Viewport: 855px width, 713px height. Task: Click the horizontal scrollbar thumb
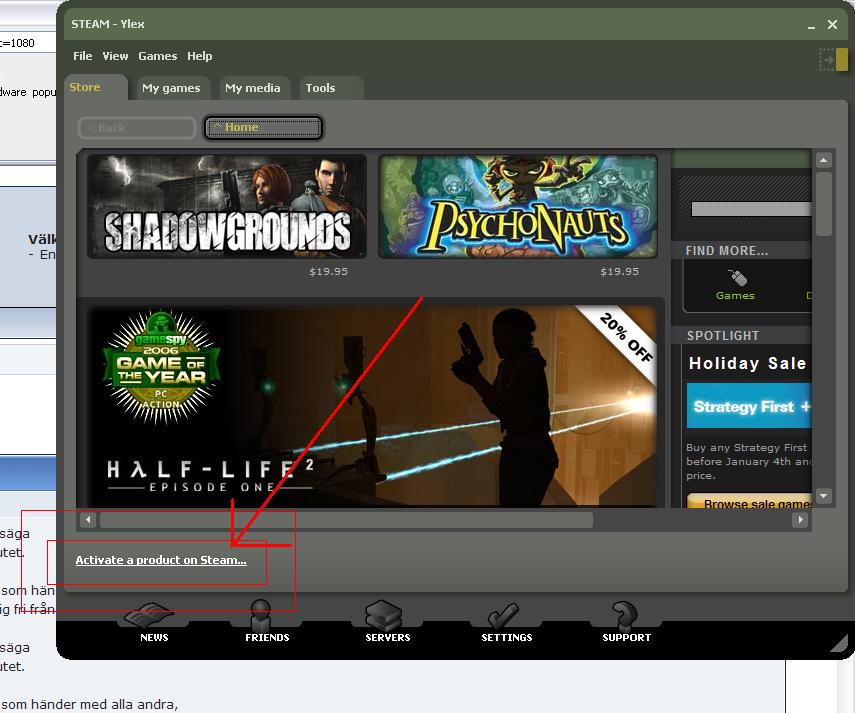pyautogui.click(x=346, y=519)
